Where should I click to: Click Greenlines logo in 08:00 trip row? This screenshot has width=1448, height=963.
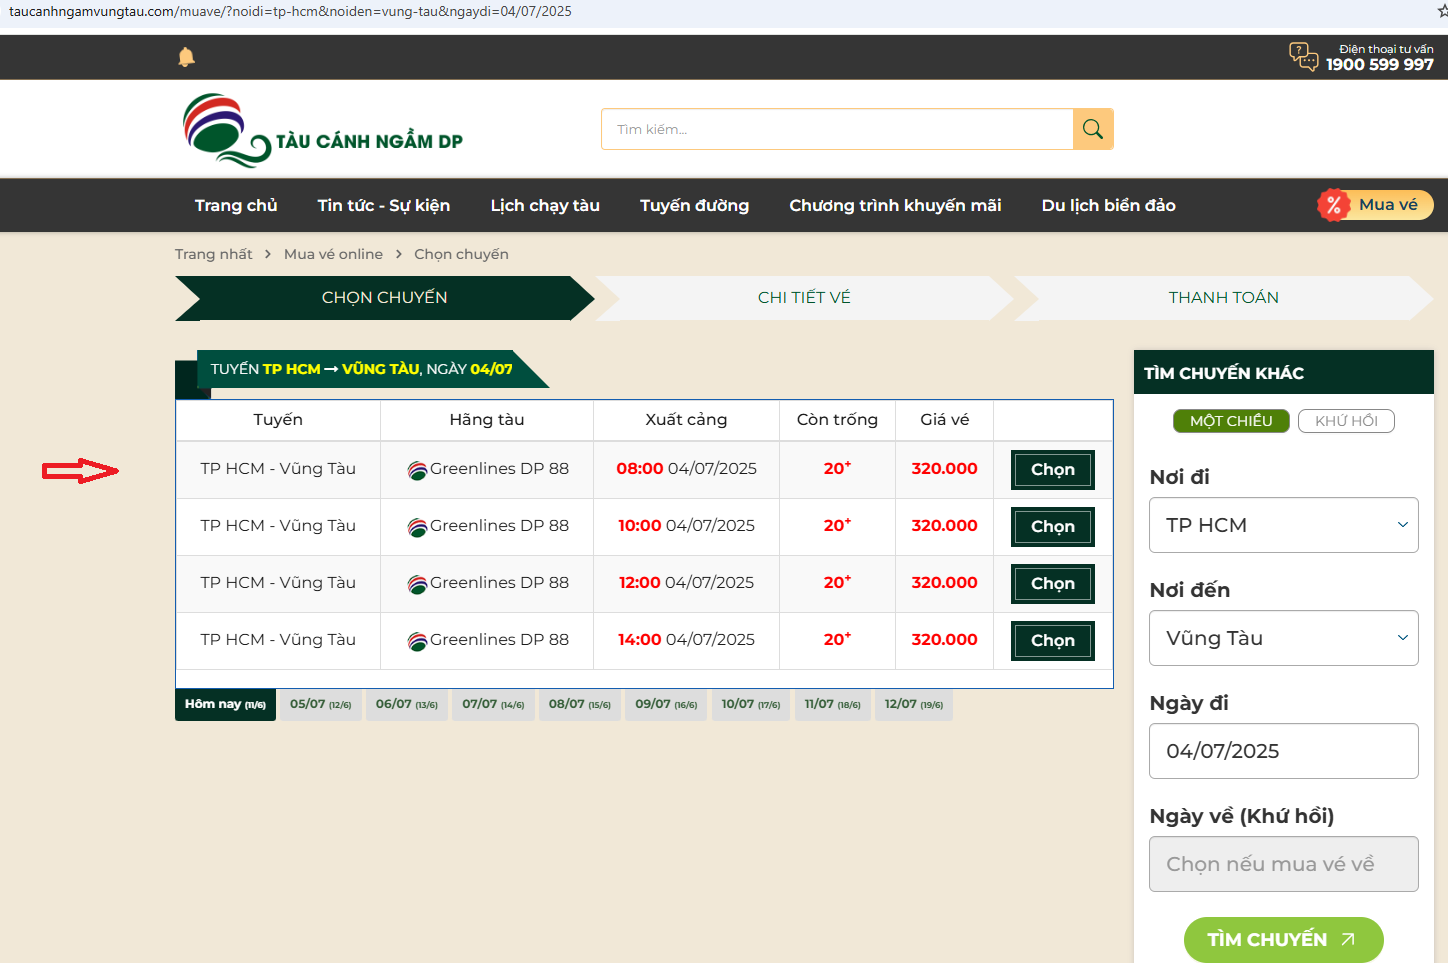click(x=417, y=470)
